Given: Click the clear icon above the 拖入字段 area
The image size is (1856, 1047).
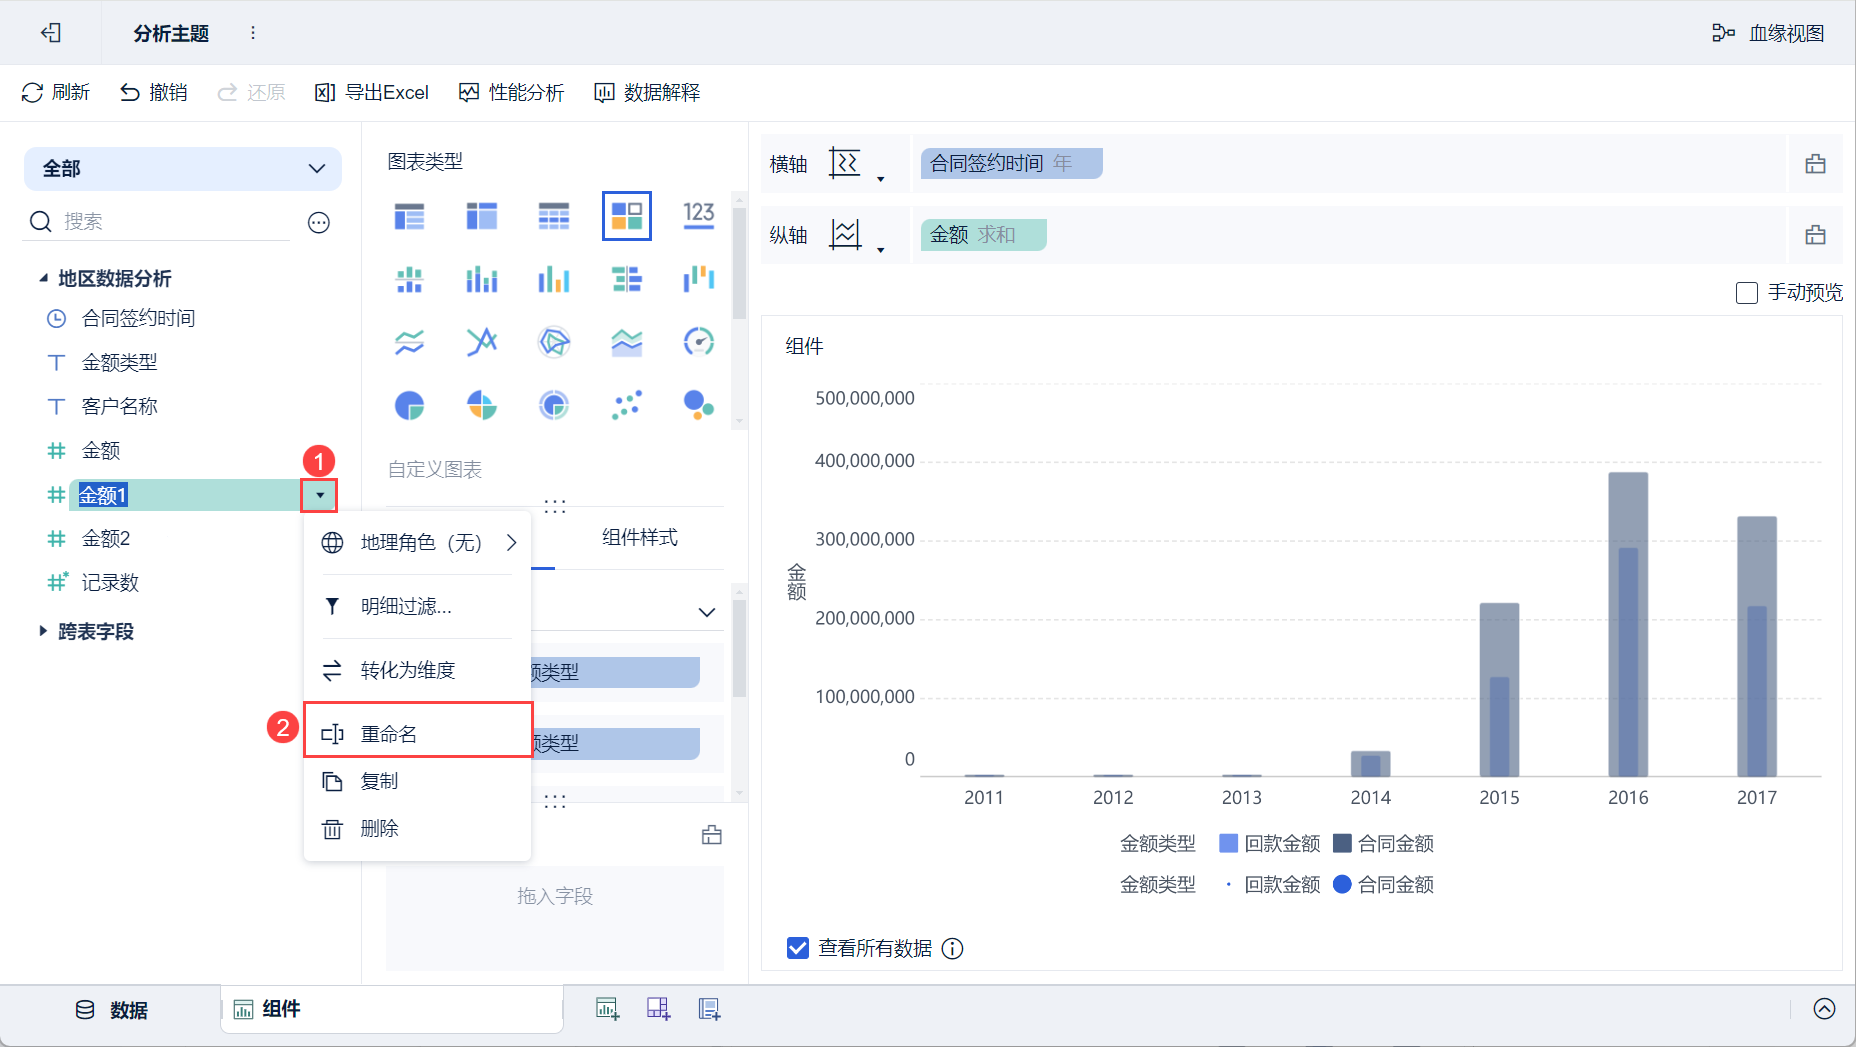Looking at the screenshot, I should click(712, 835).
